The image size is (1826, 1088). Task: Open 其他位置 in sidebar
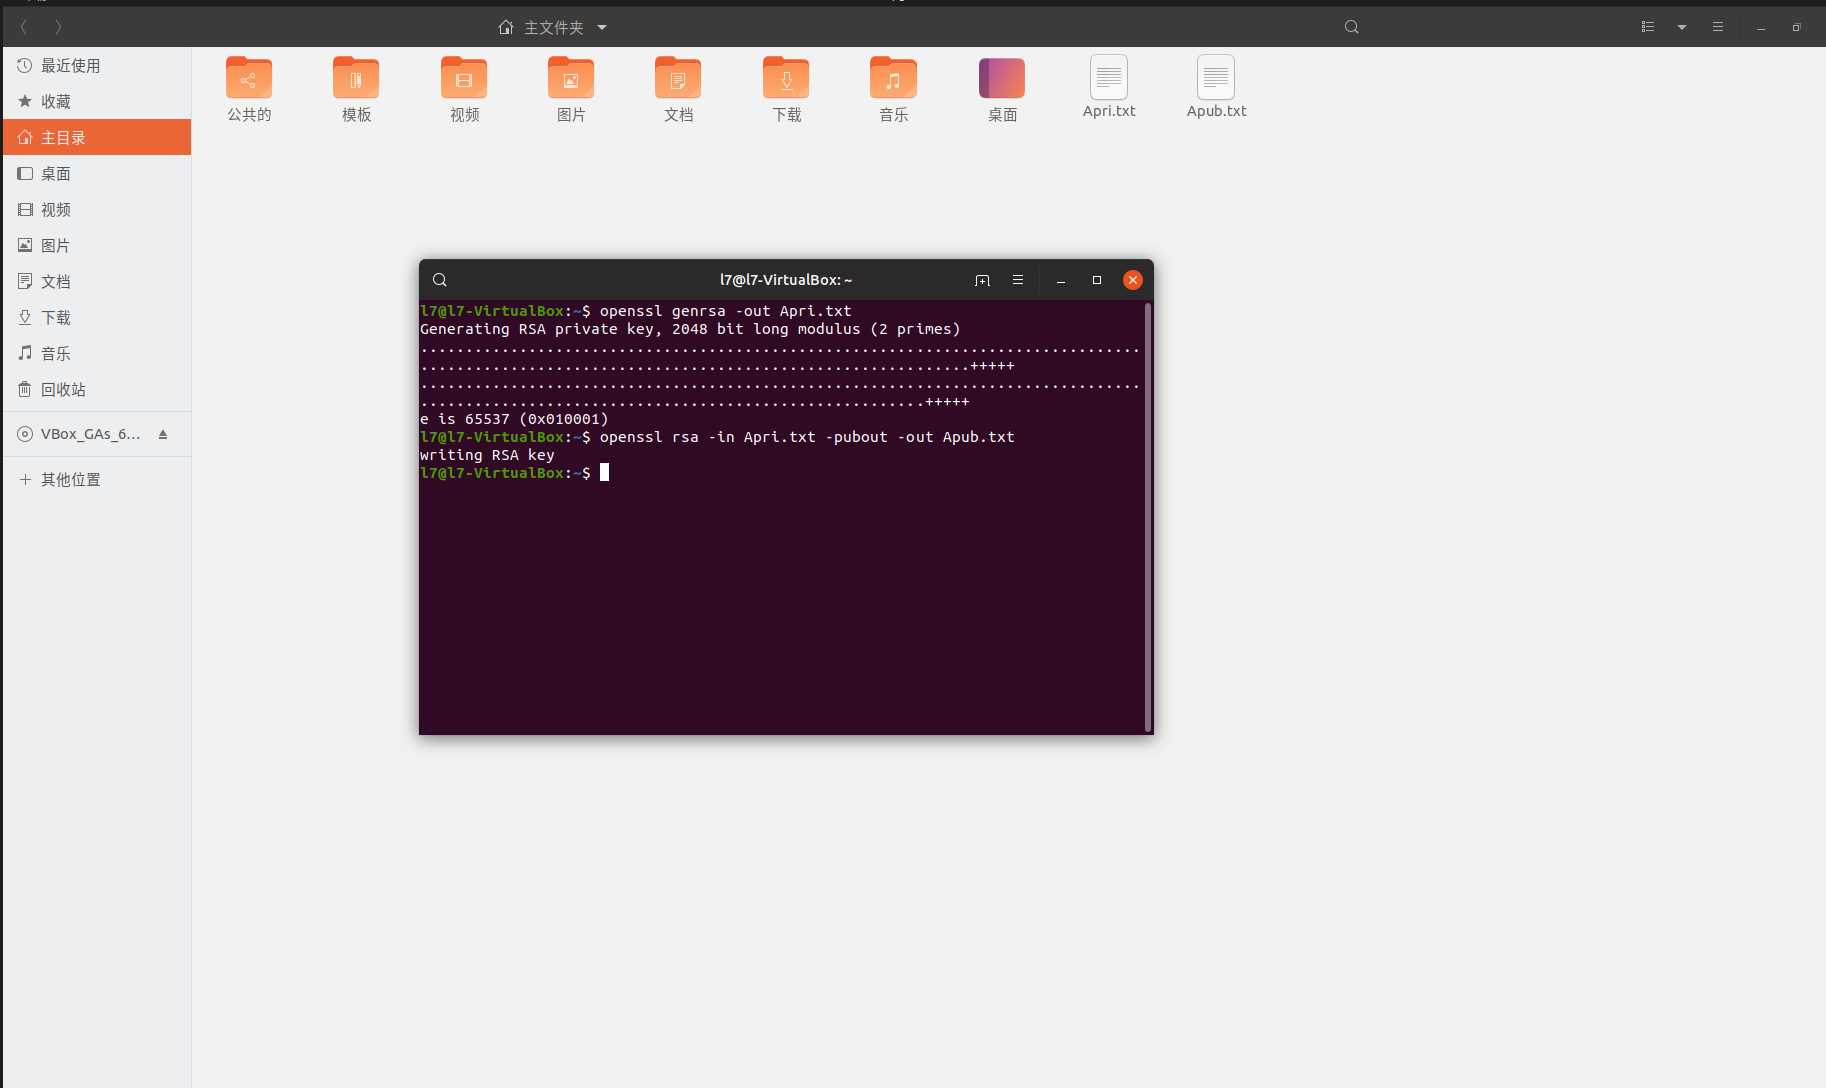(97, 479)
